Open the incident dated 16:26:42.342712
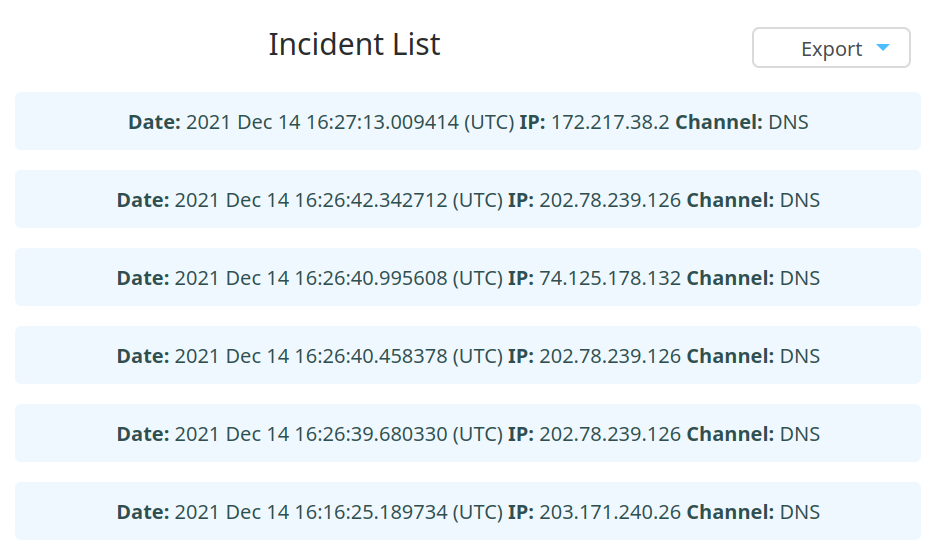Viewport: 931px width, 554px height. pyautogui.click(x=468, y=199)
